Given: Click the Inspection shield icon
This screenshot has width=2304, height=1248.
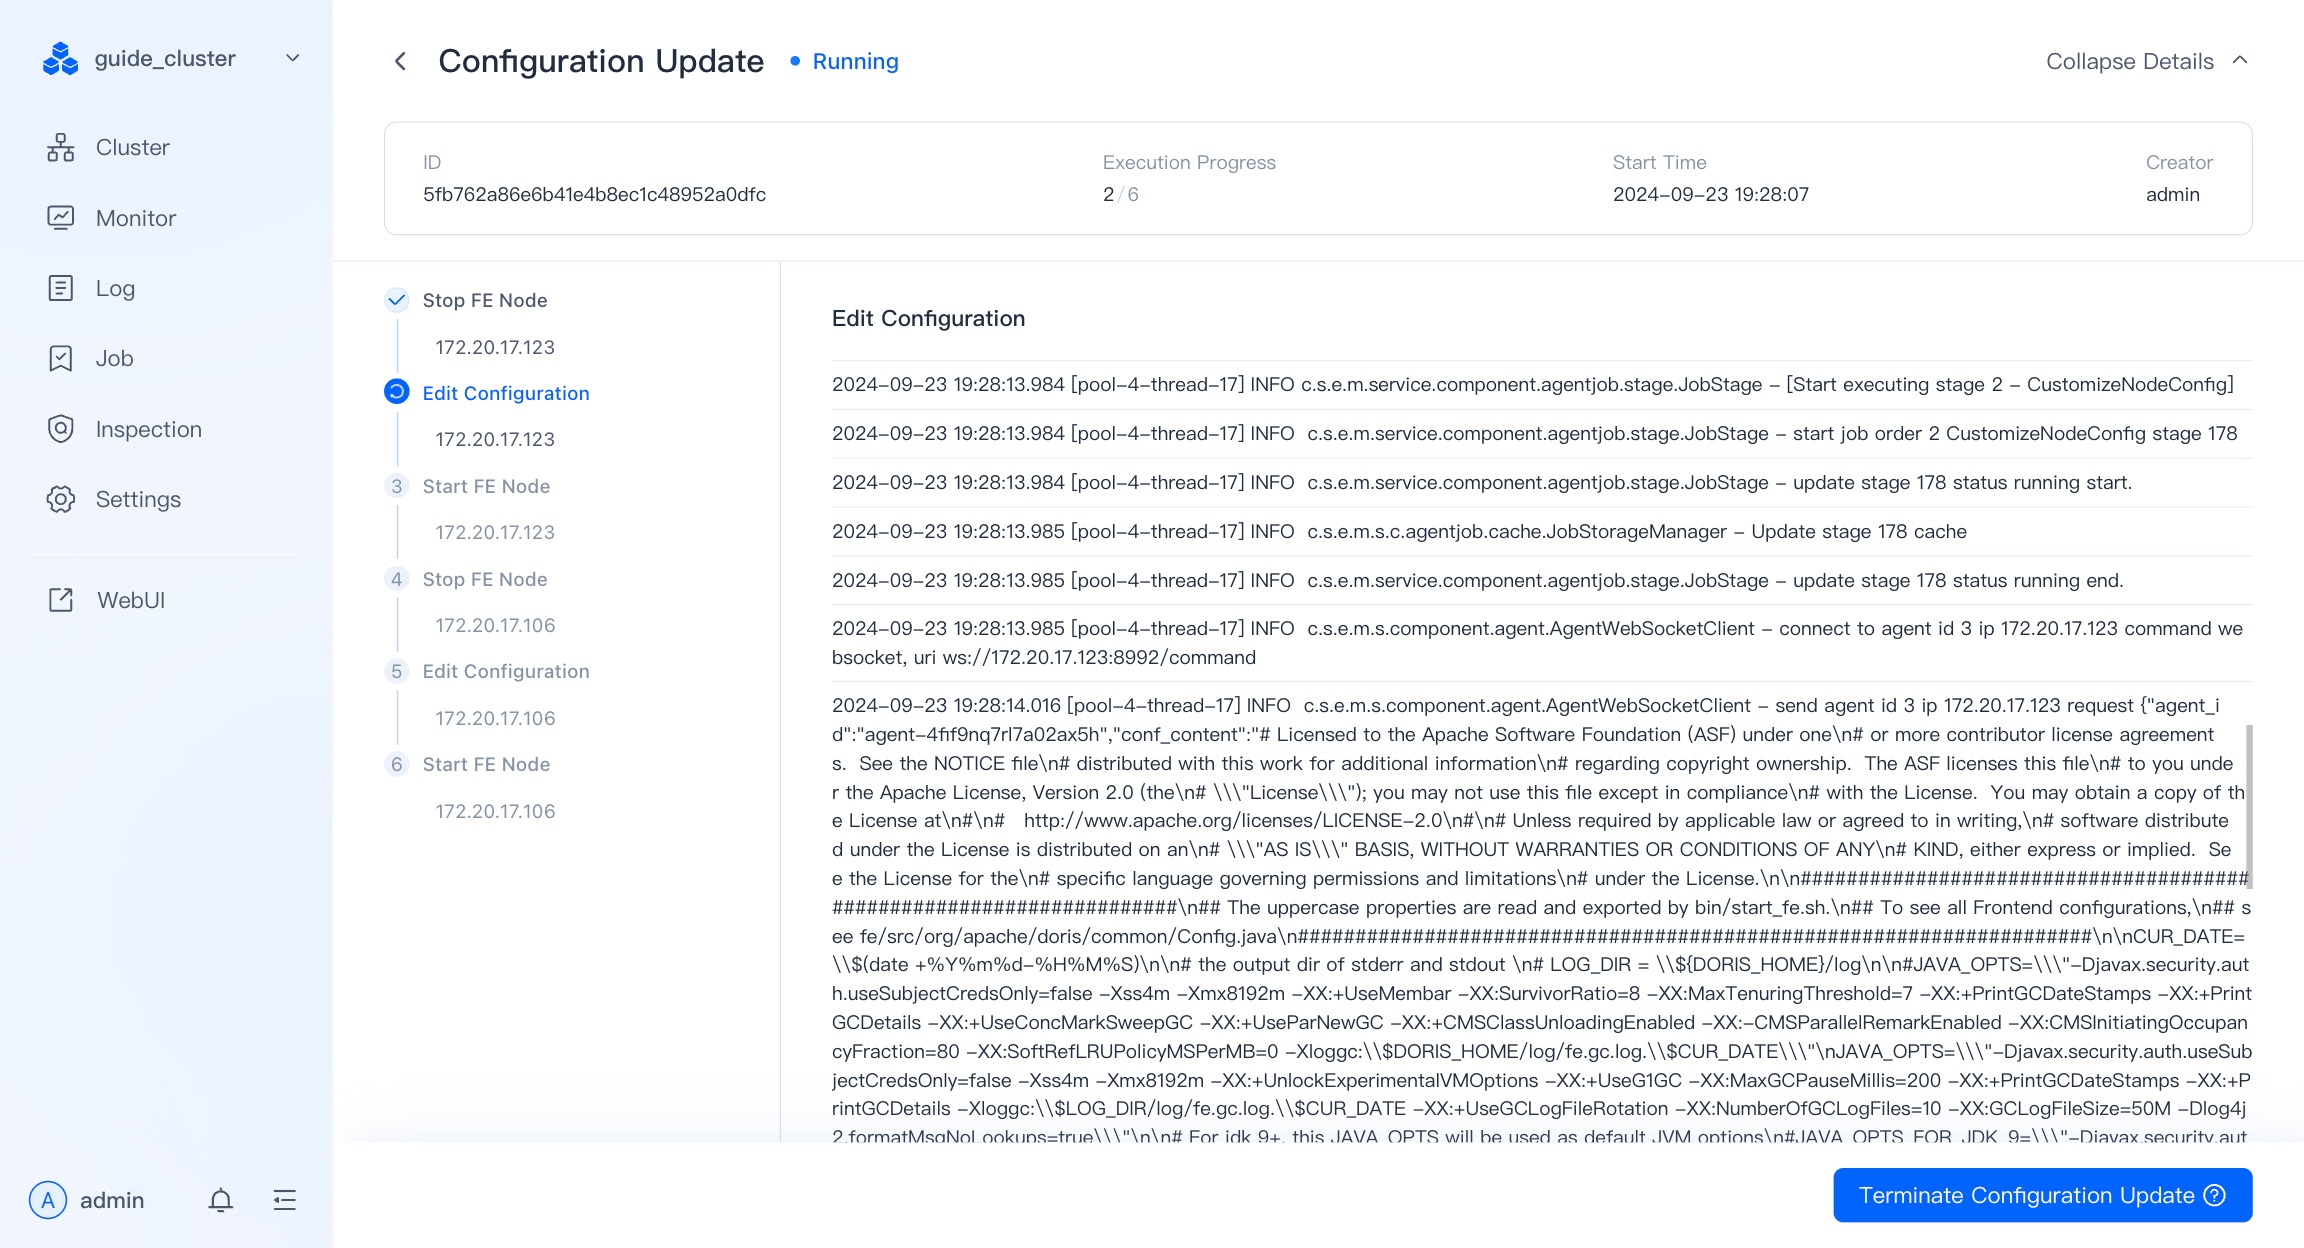Looking at the screenshot, I should [61, 429].
